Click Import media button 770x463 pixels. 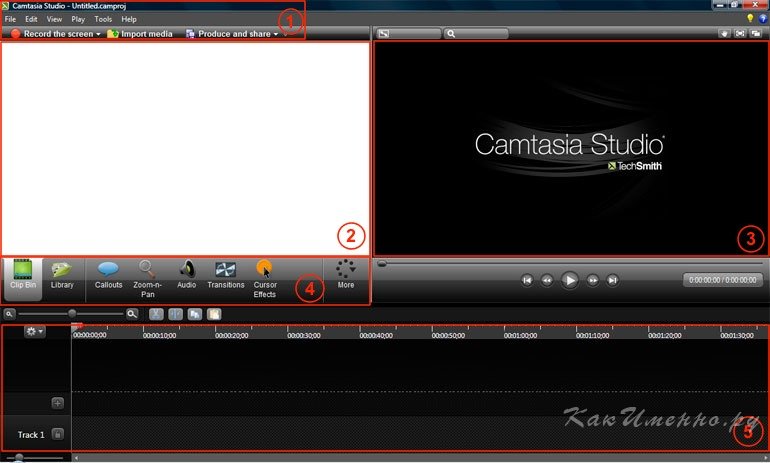[x=140, y=34]
